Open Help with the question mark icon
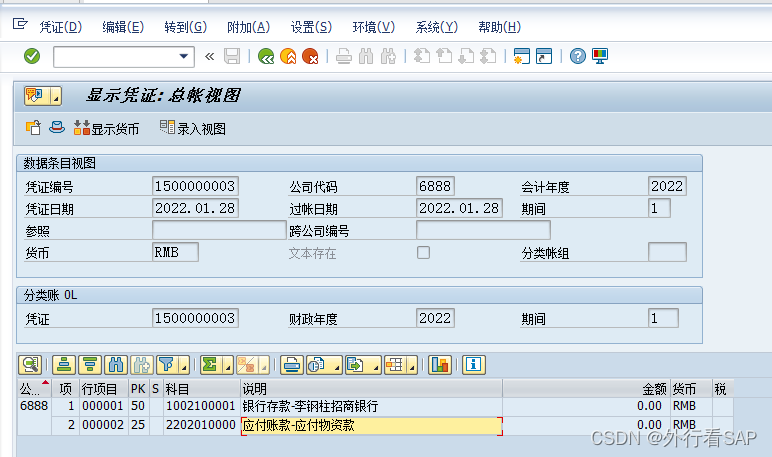The height and width of the screenshot is (457, 772). [578, 56]
